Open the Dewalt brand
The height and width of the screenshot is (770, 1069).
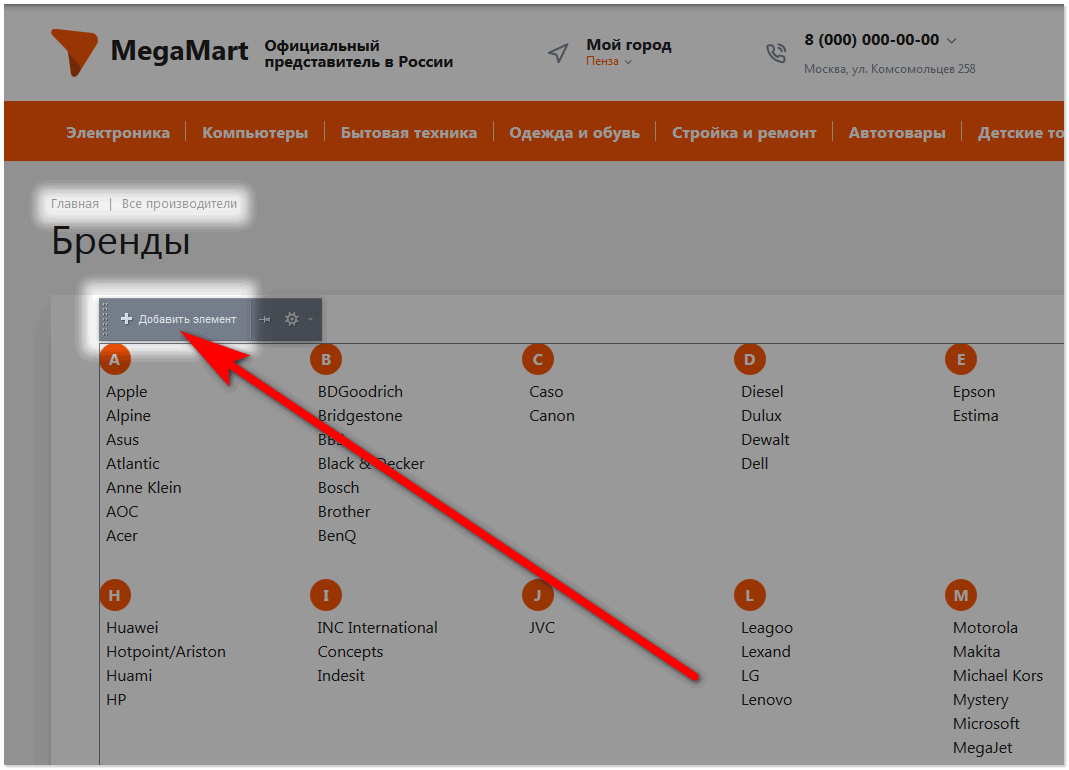765,439
